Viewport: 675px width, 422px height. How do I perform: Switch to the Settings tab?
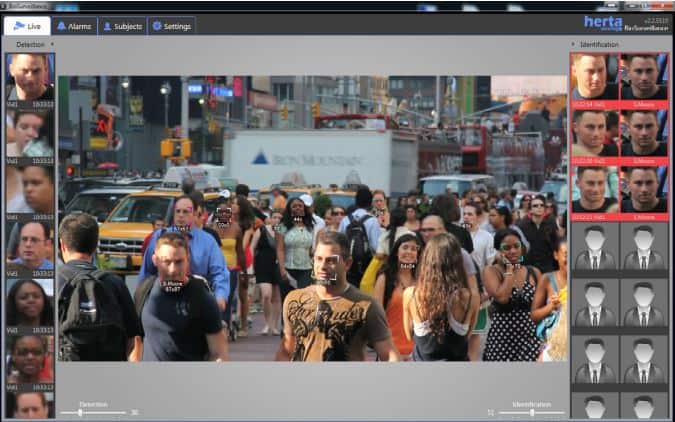[x=172, y=26]
